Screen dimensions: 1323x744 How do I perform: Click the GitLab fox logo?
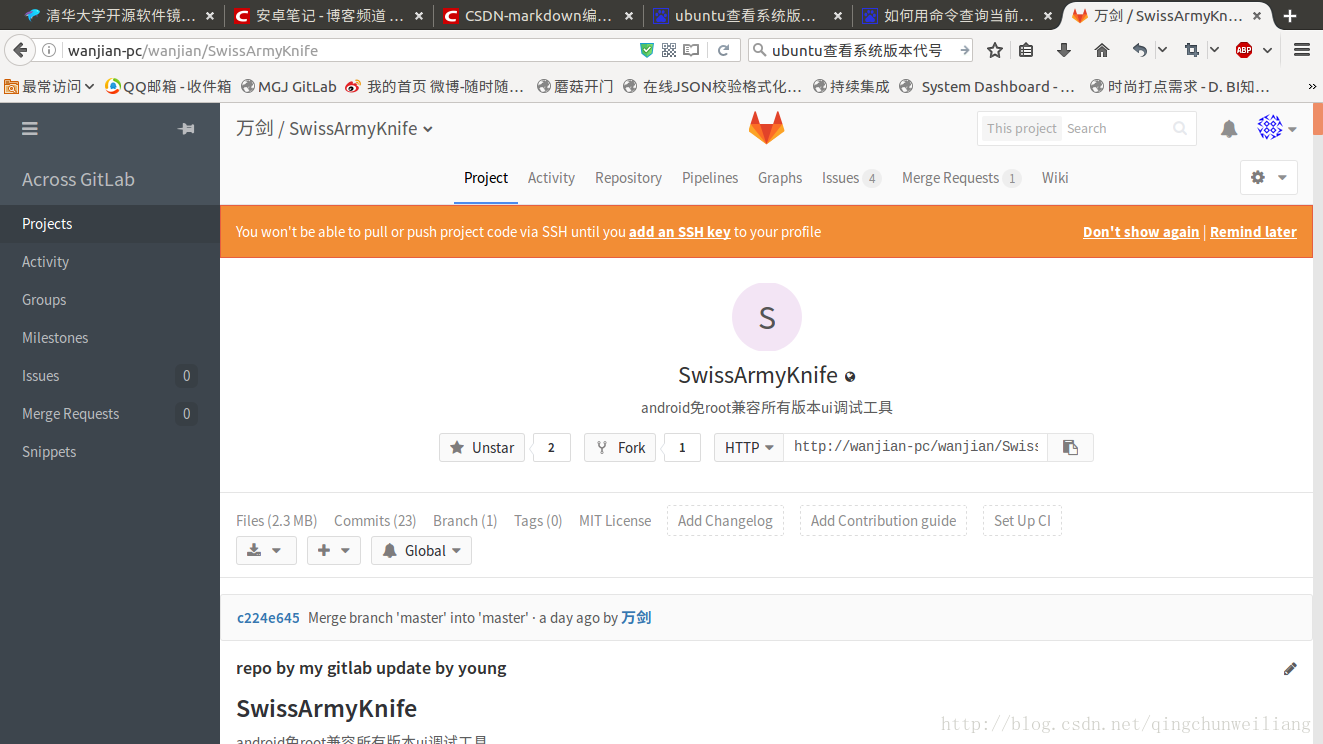coord(766,127)
